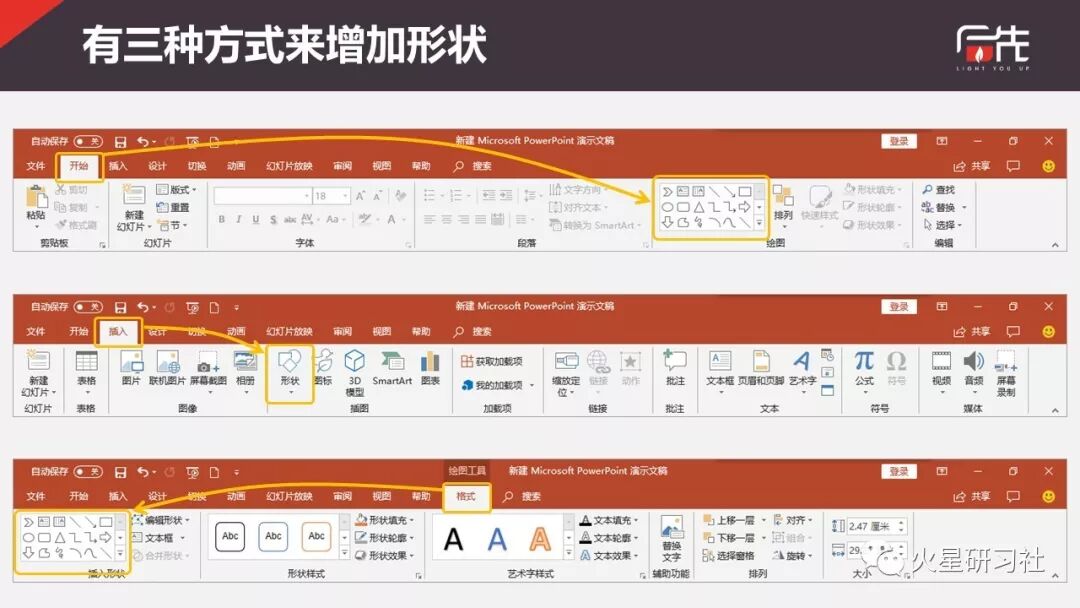
Task: Open 幻灯片放映 tab in the Format-ribbon window
Action: [289, 496]
